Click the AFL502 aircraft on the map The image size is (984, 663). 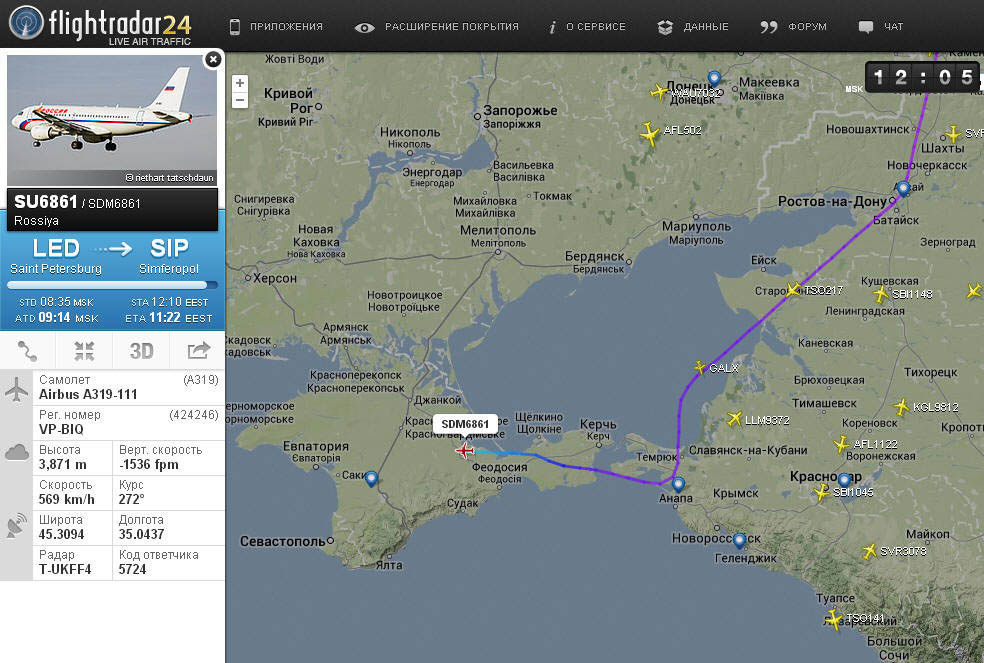(650, 133)
